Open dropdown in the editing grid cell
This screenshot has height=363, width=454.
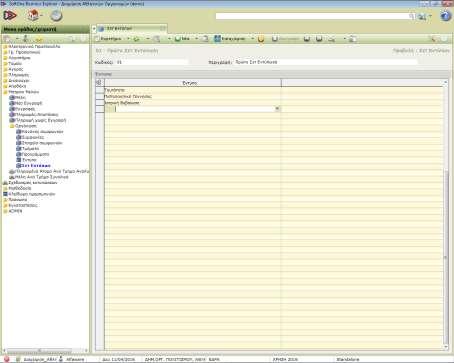pyautogui.click(x=277, y=109)
